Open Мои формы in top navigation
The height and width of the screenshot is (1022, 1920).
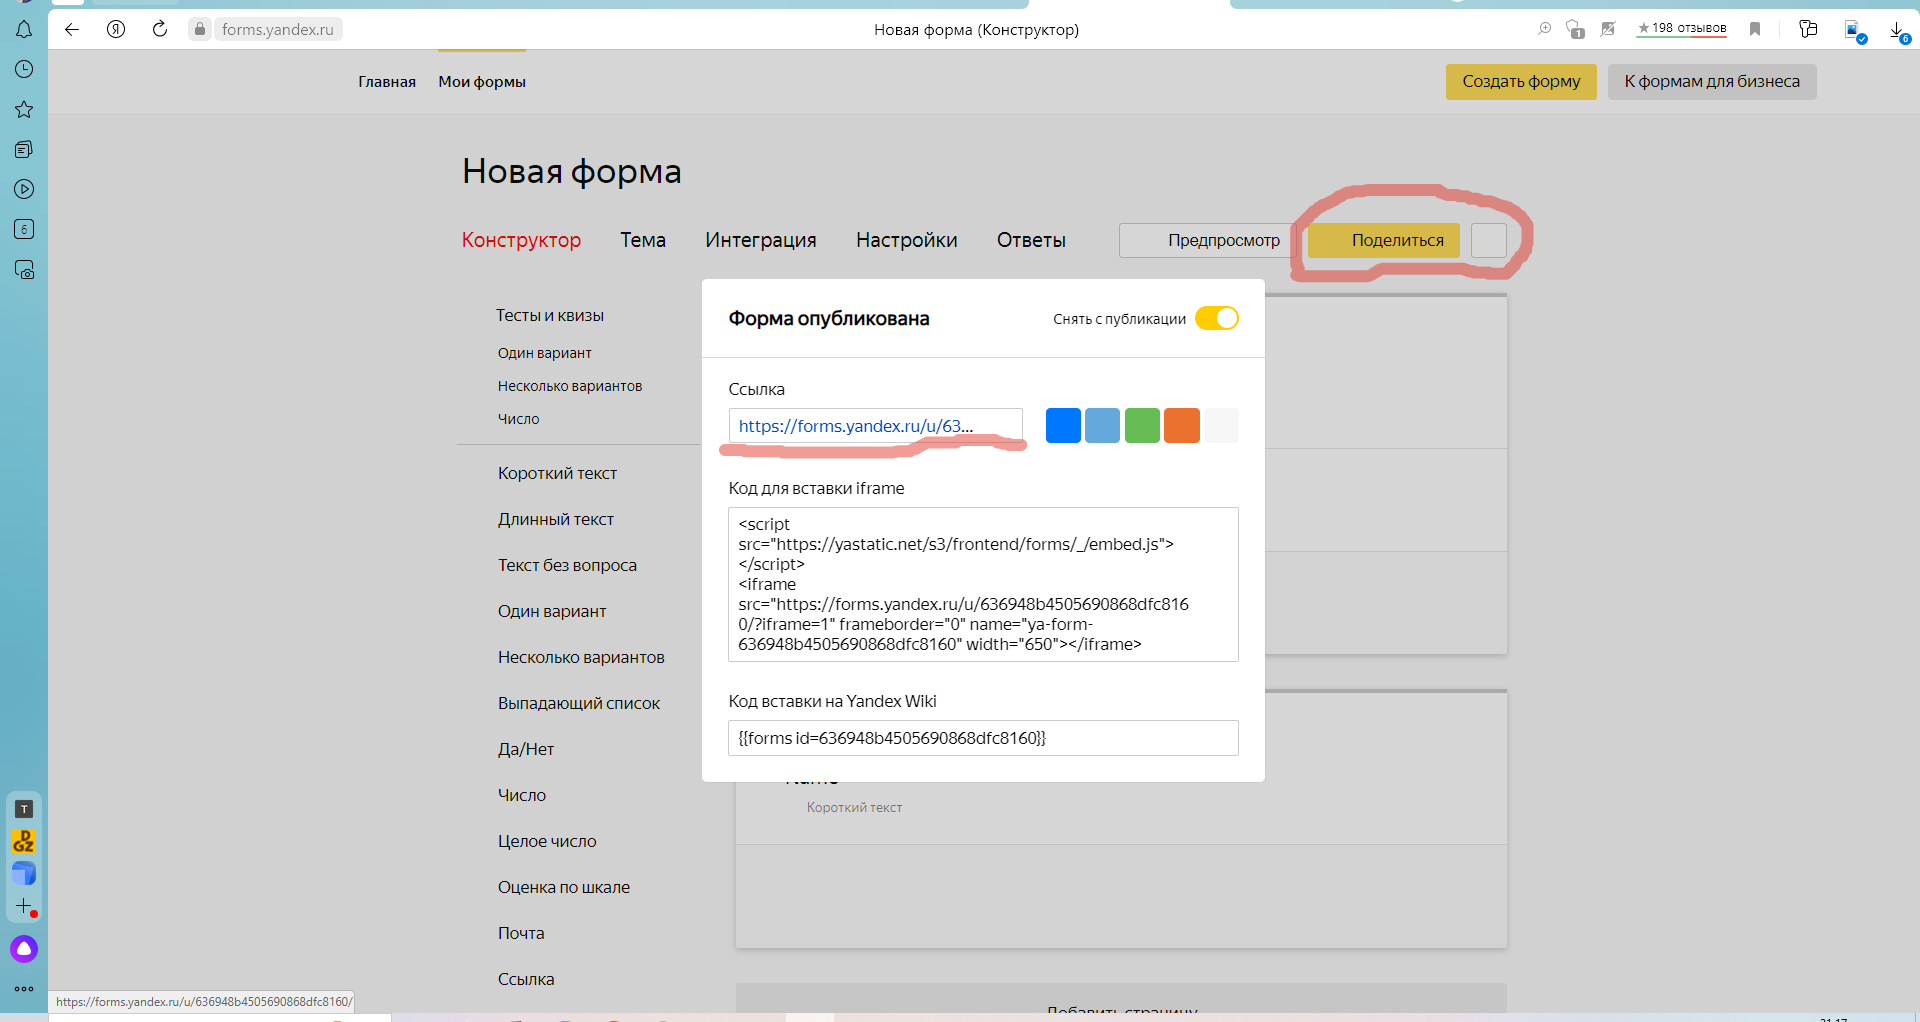[x=482, y=82]
